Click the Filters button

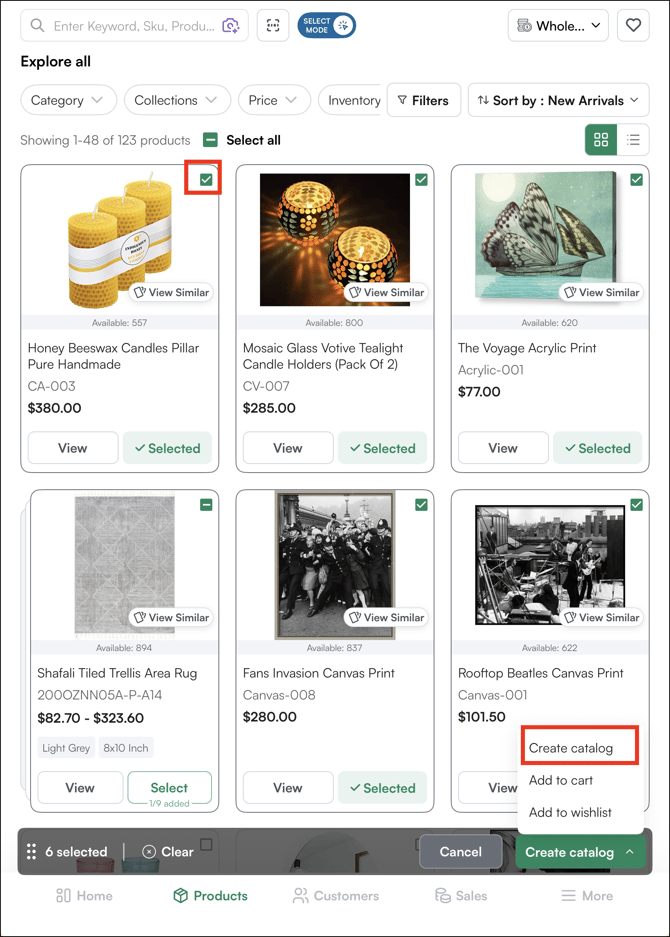click(x=423, y=101)
